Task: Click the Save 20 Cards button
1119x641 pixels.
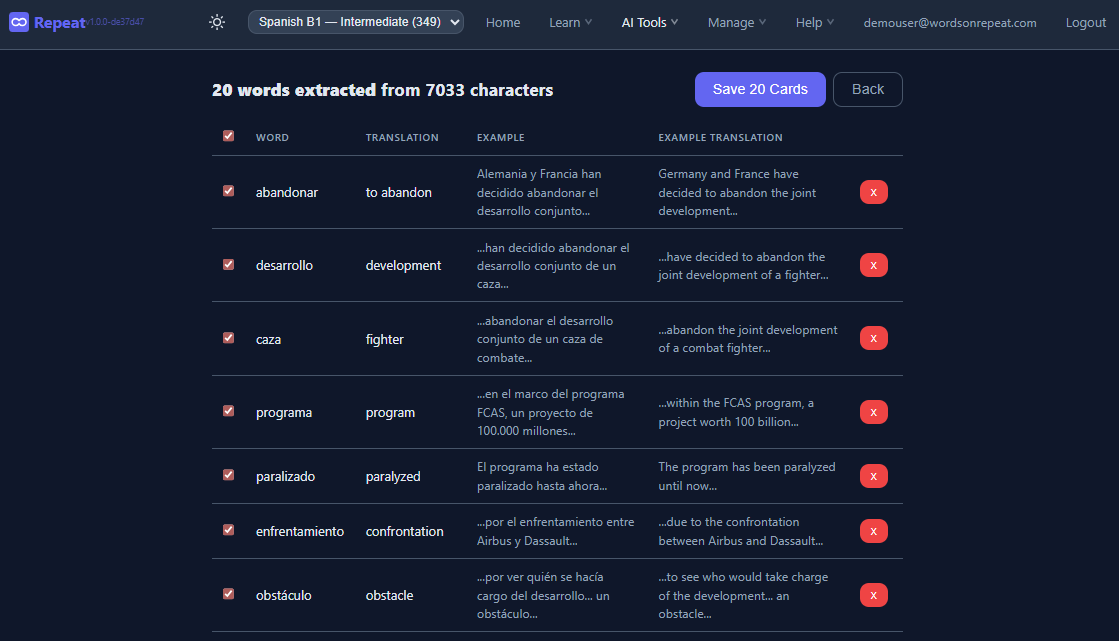Action: coord(760,89)
